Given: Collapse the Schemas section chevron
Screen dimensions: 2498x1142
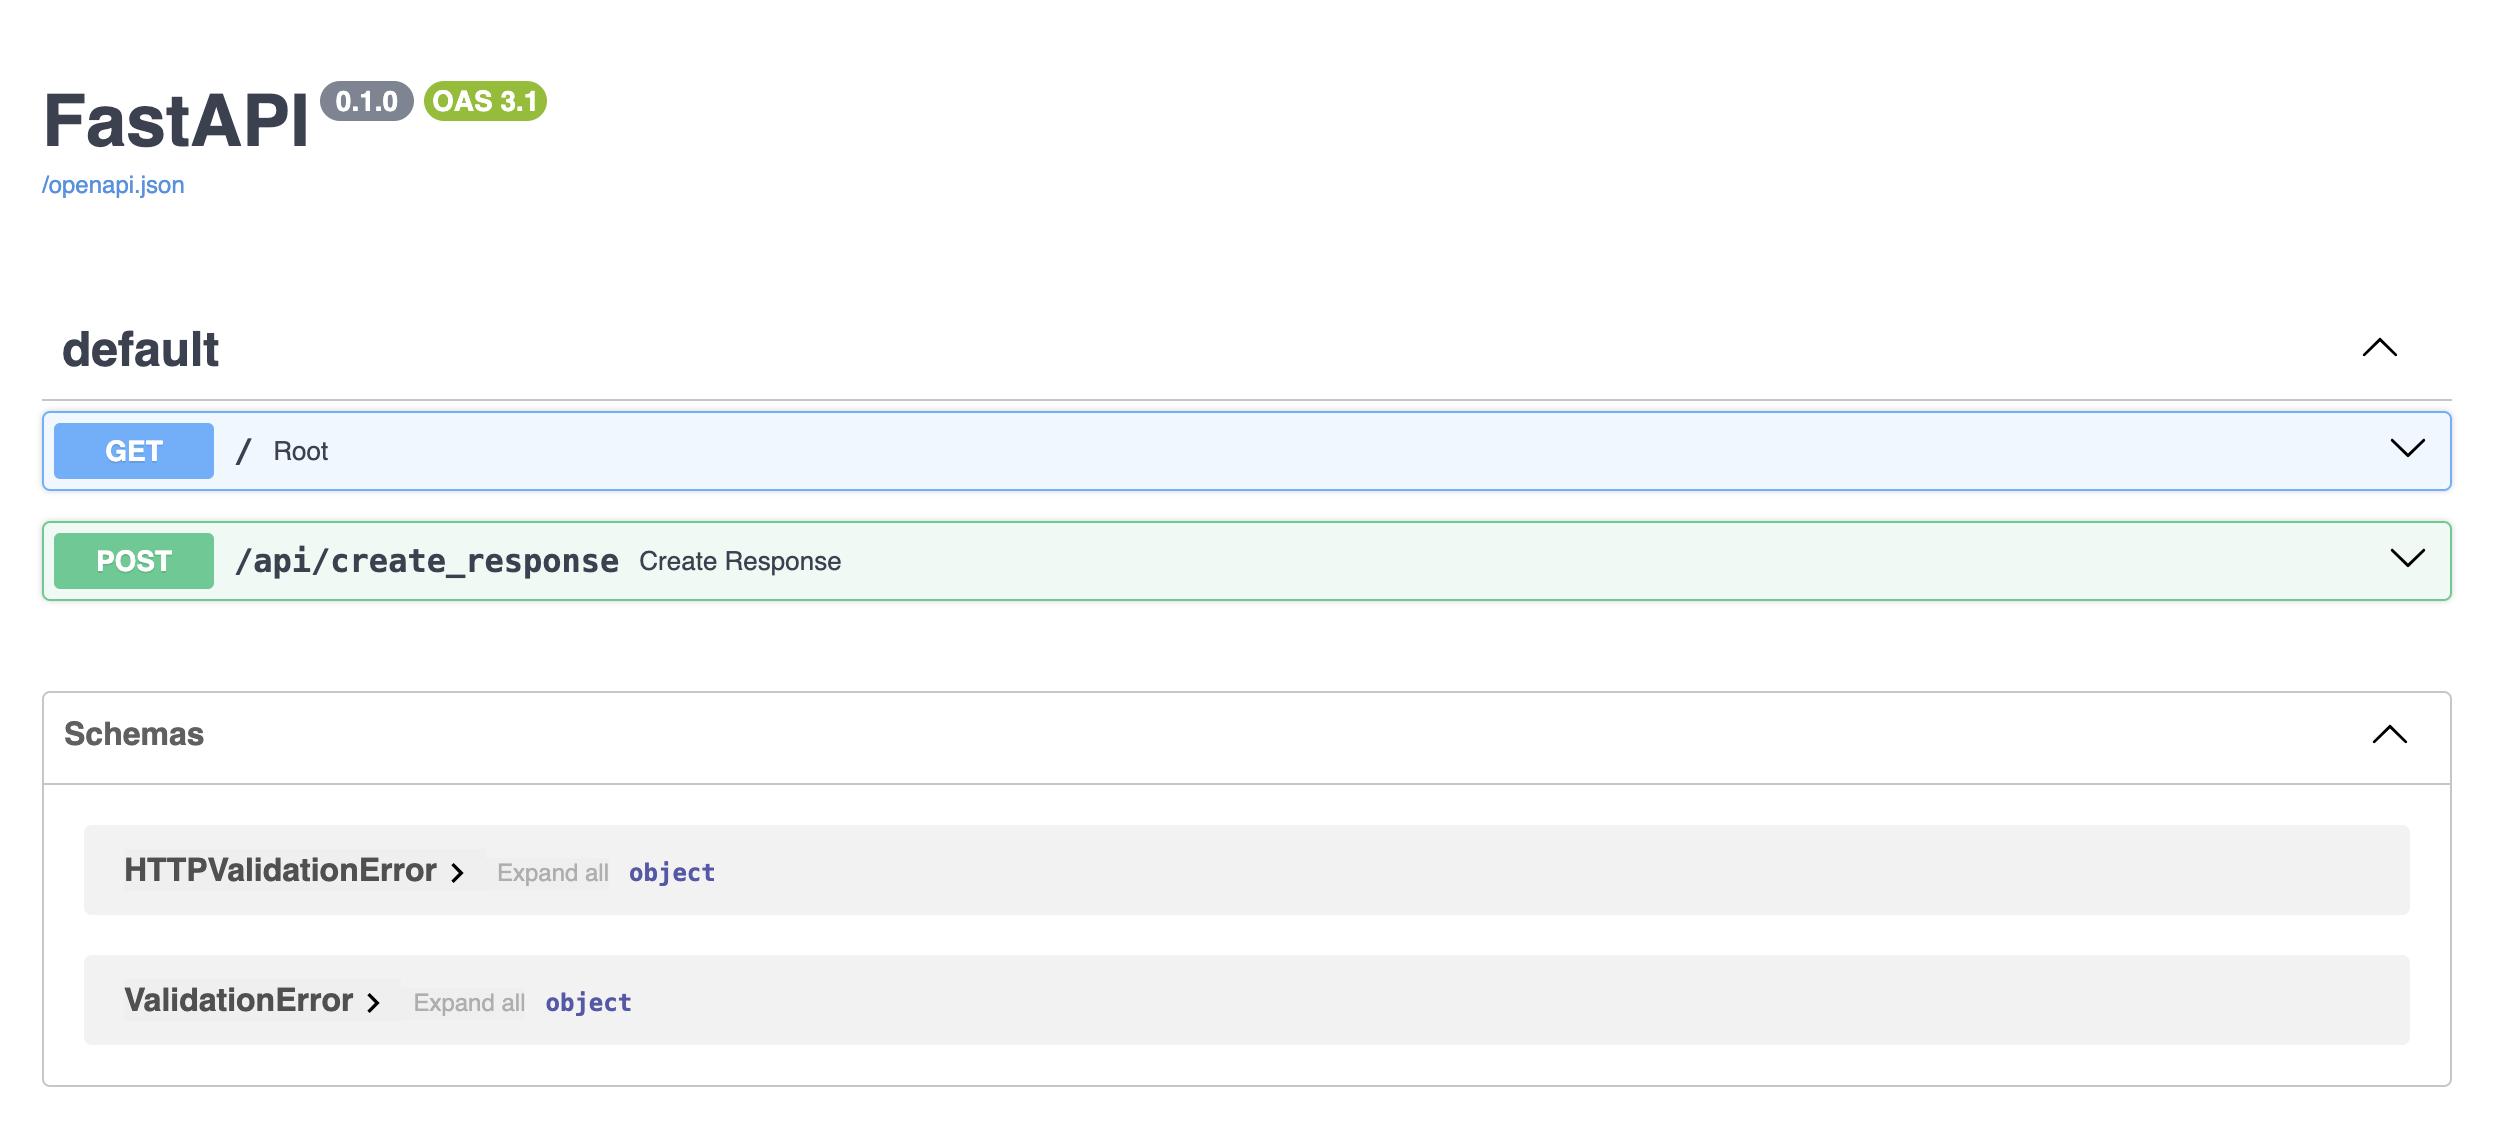Looking at the screenshot, I should tap(2390, 735).
